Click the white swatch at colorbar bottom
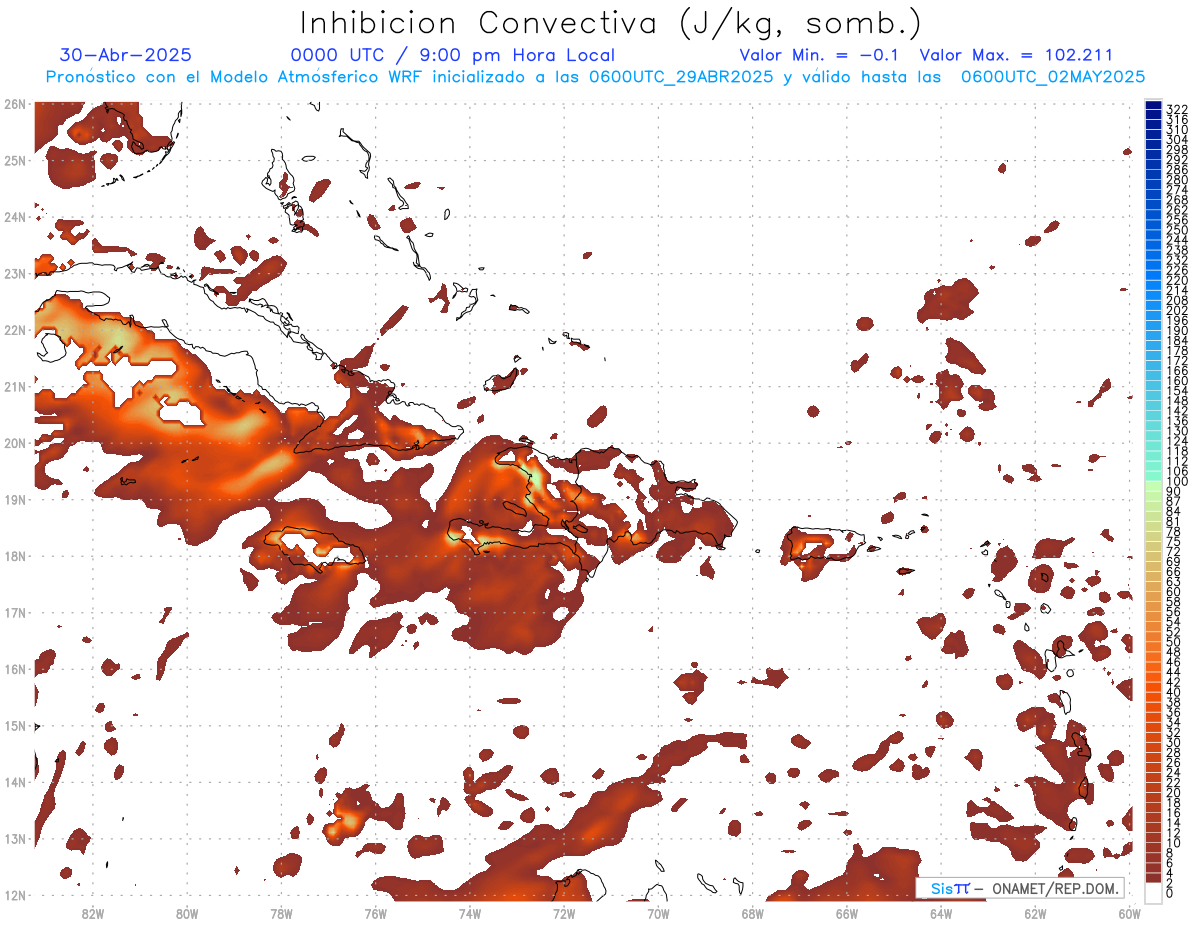 click(1154, 891)
